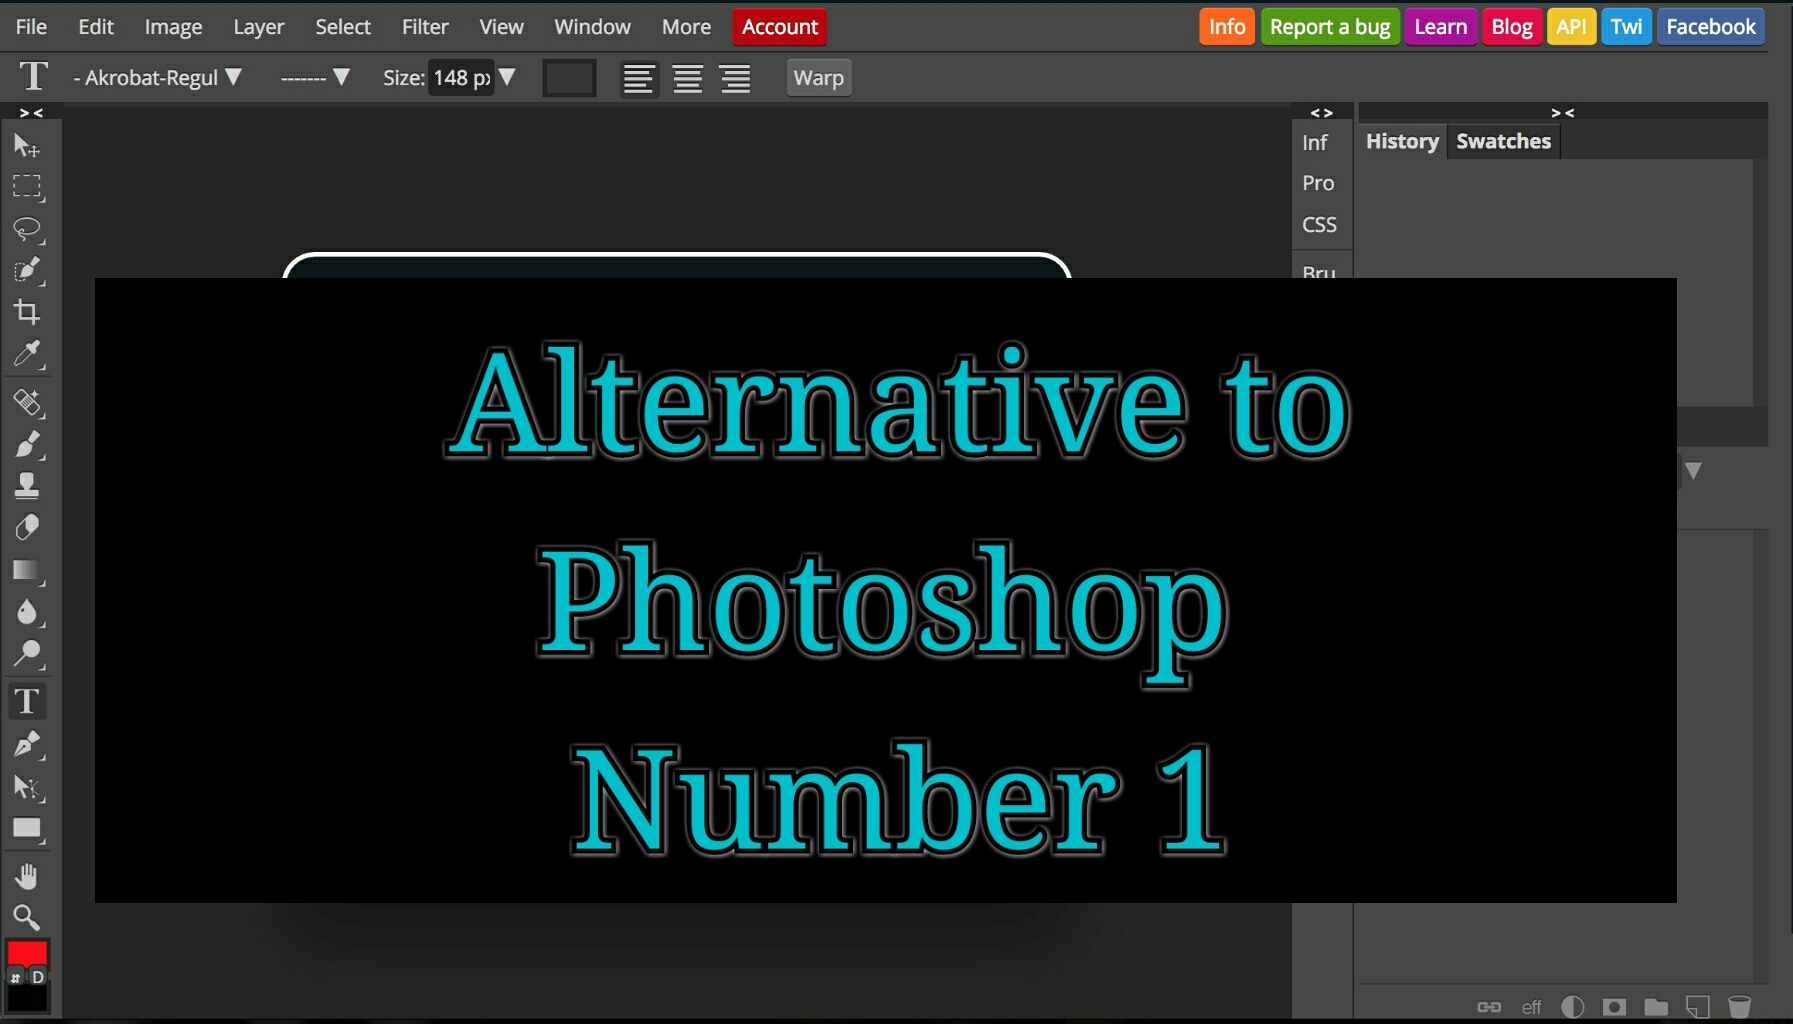Select the Lasso tool
The width and height of the screenshot is (1793, 1024).
click(x=27, y=229)
